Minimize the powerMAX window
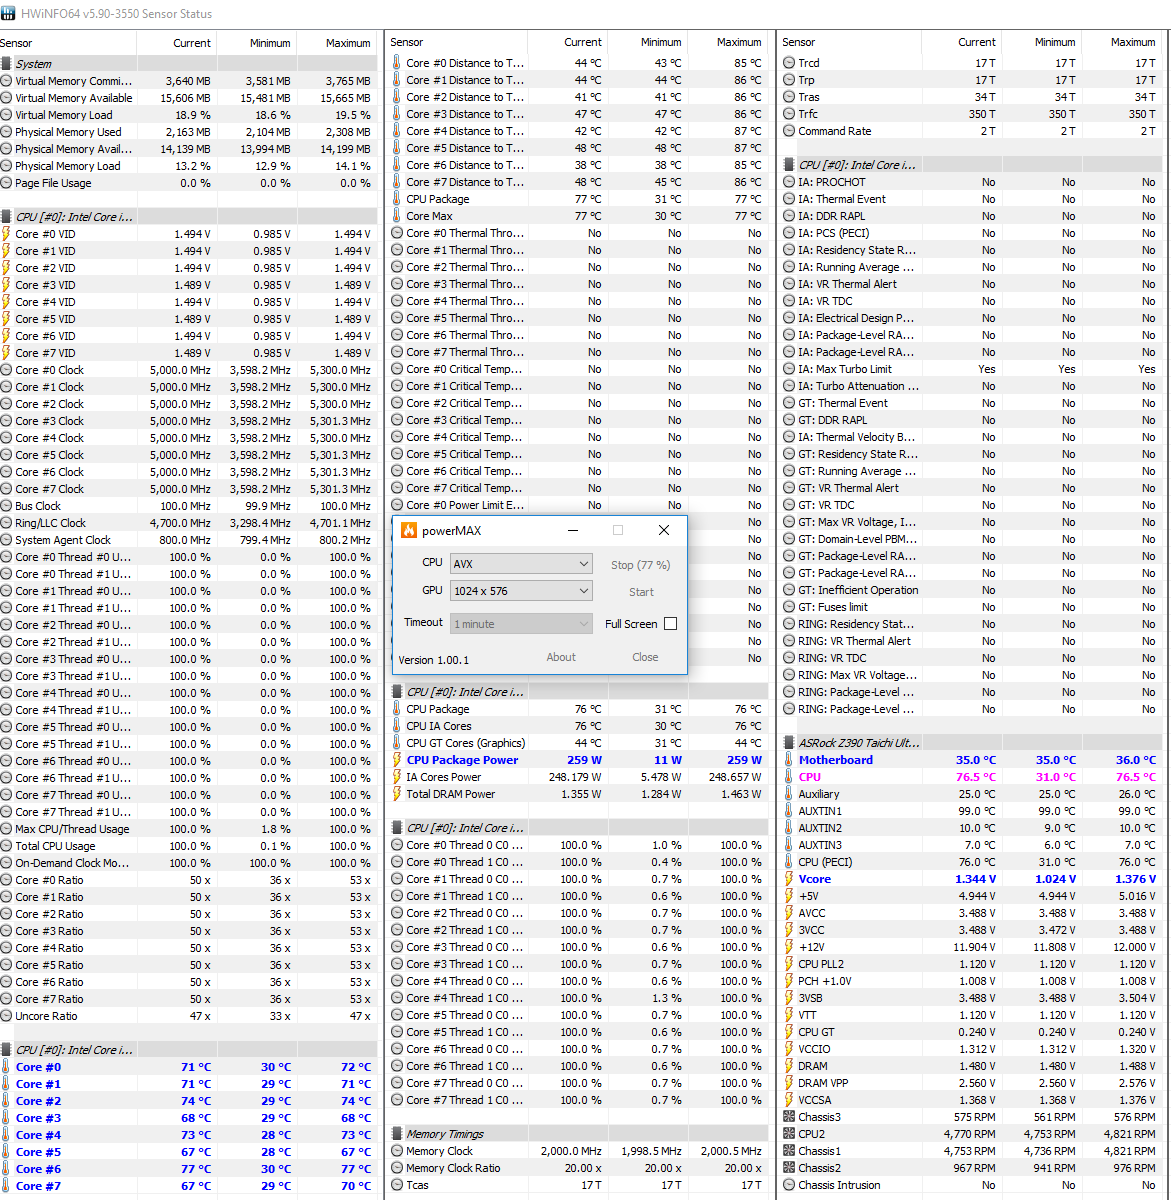 [x=573, y=530]
